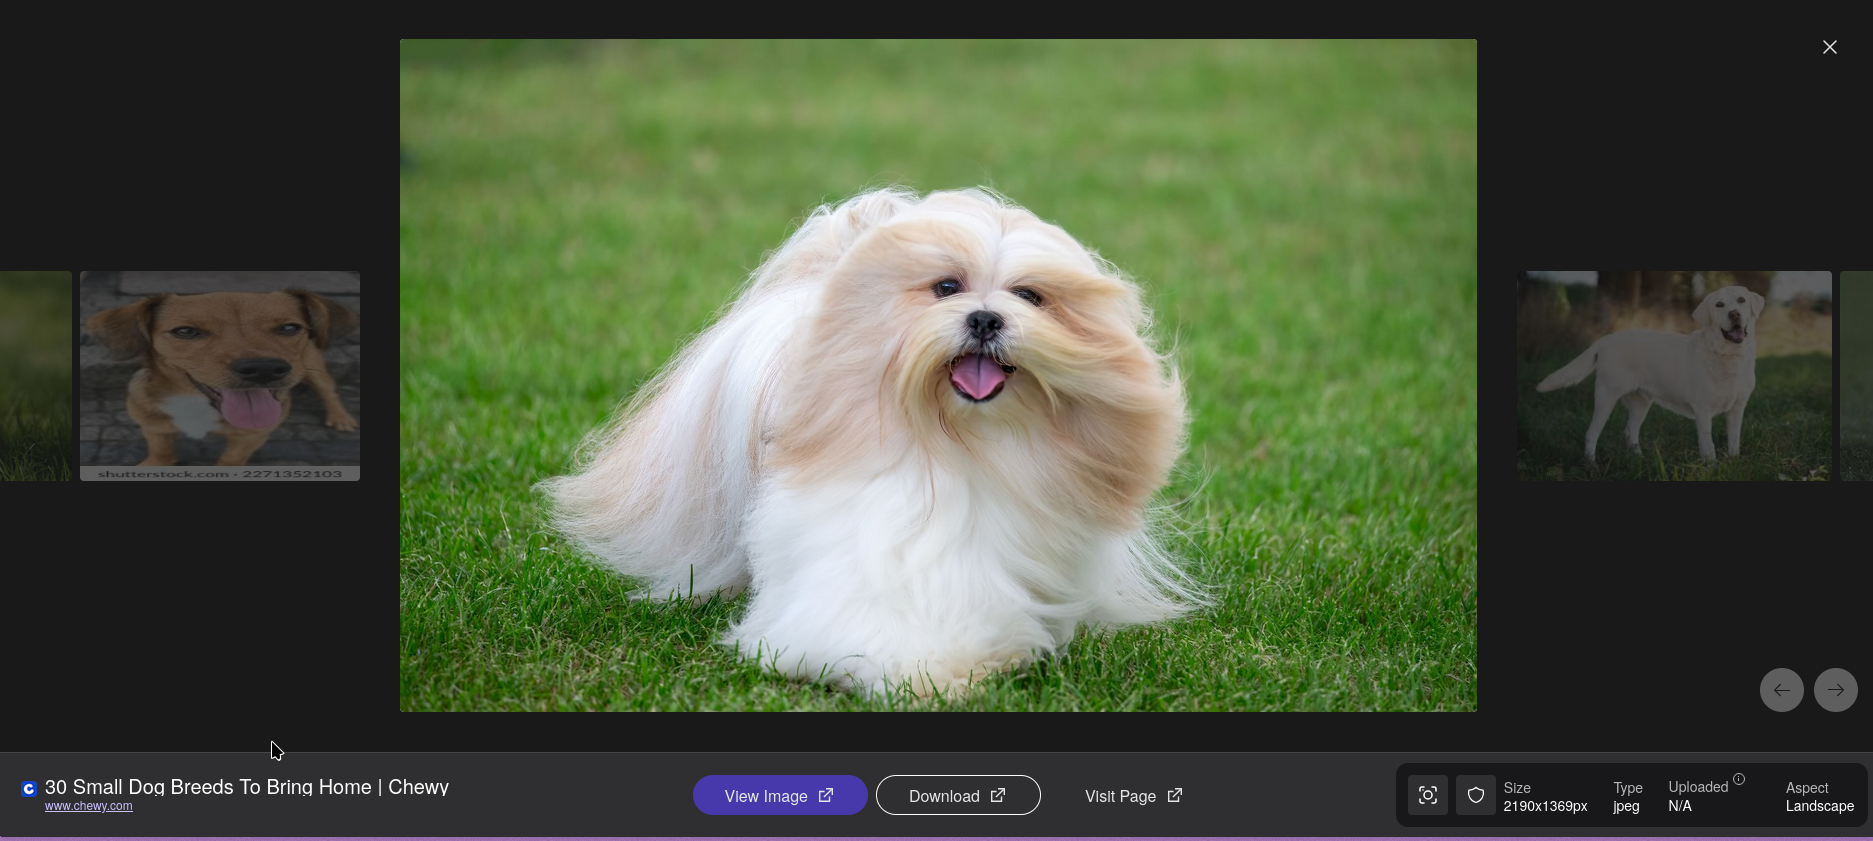1873x841 pixels.
Task: Select the white Labrador thumbnail
Action: pyautogui.click(x=1674, y=376)
